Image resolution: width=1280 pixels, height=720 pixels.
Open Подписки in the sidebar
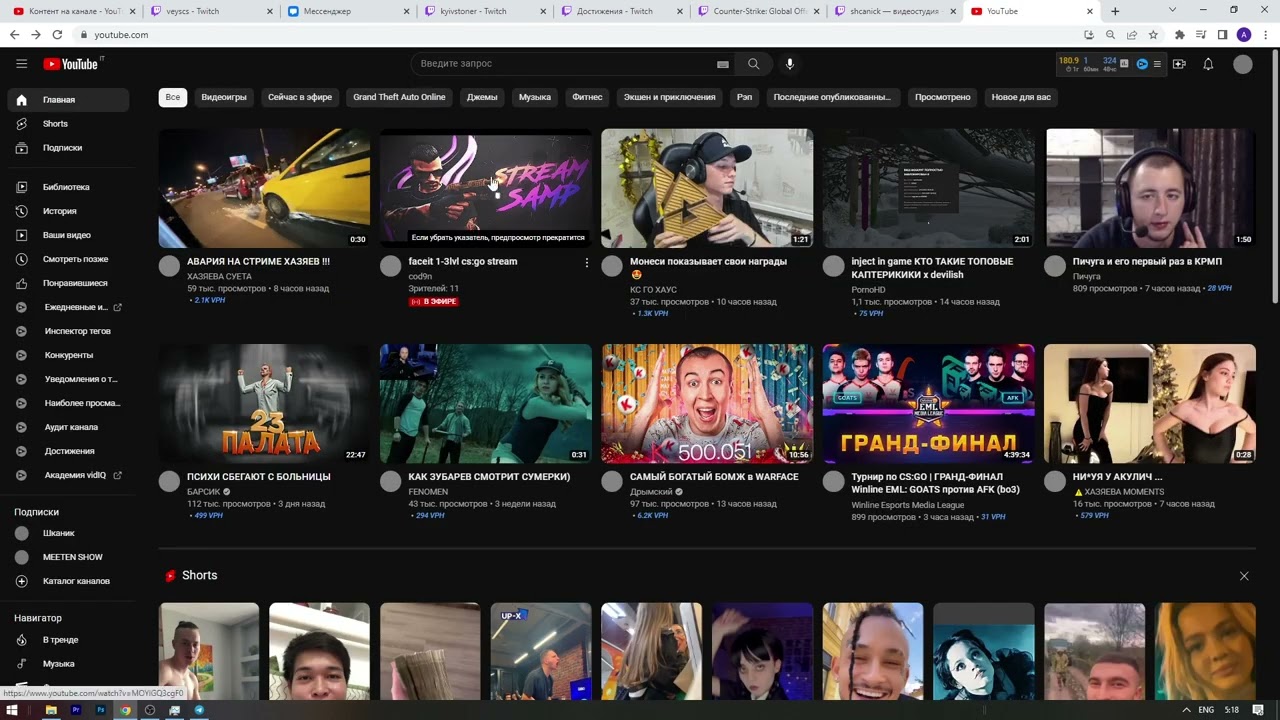pyautogui.click(x=68, y=148)
